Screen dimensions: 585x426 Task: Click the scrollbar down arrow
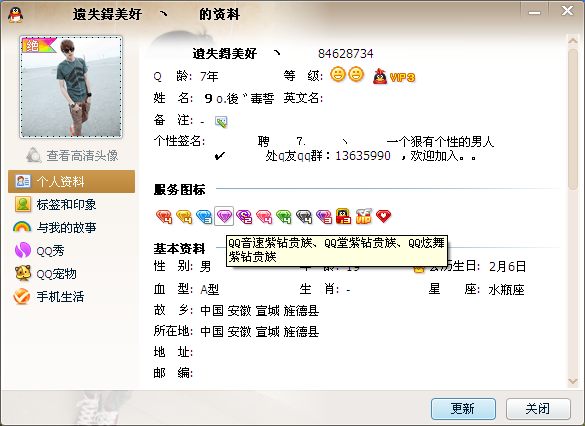(x=573, y=381)
